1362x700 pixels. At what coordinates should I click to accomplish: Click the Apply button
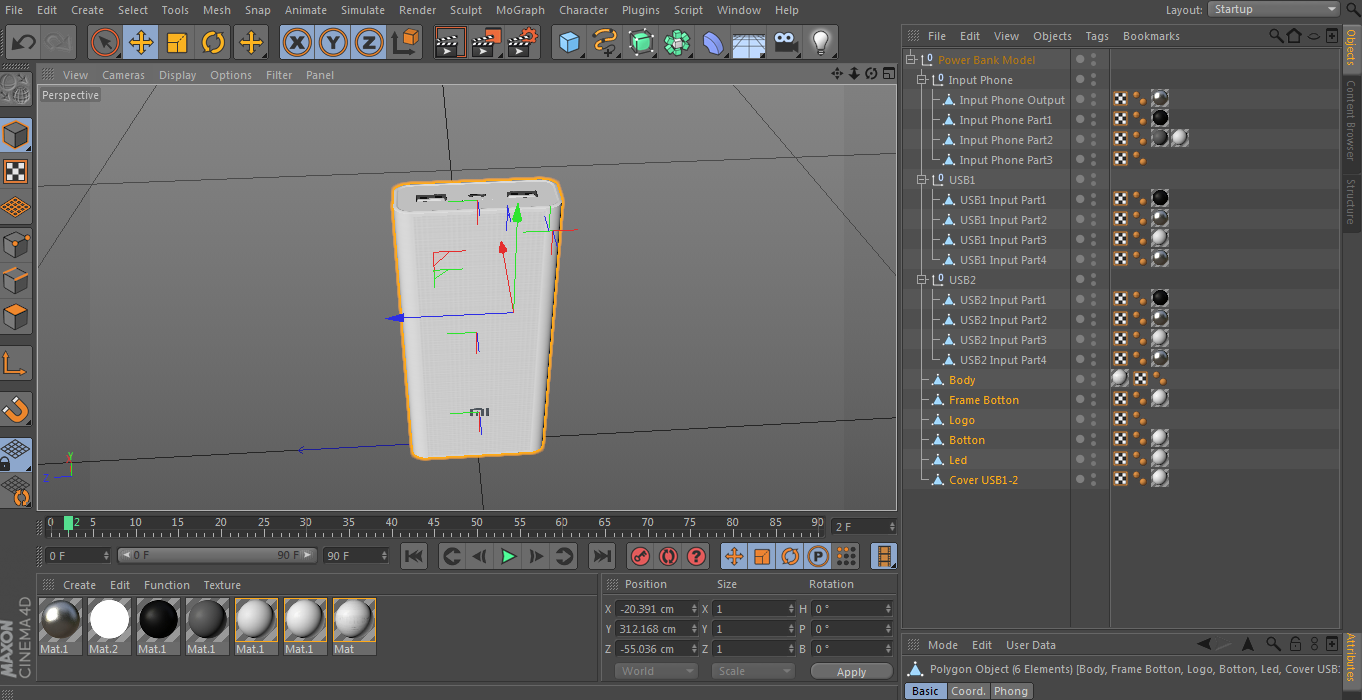click(851, 672)
